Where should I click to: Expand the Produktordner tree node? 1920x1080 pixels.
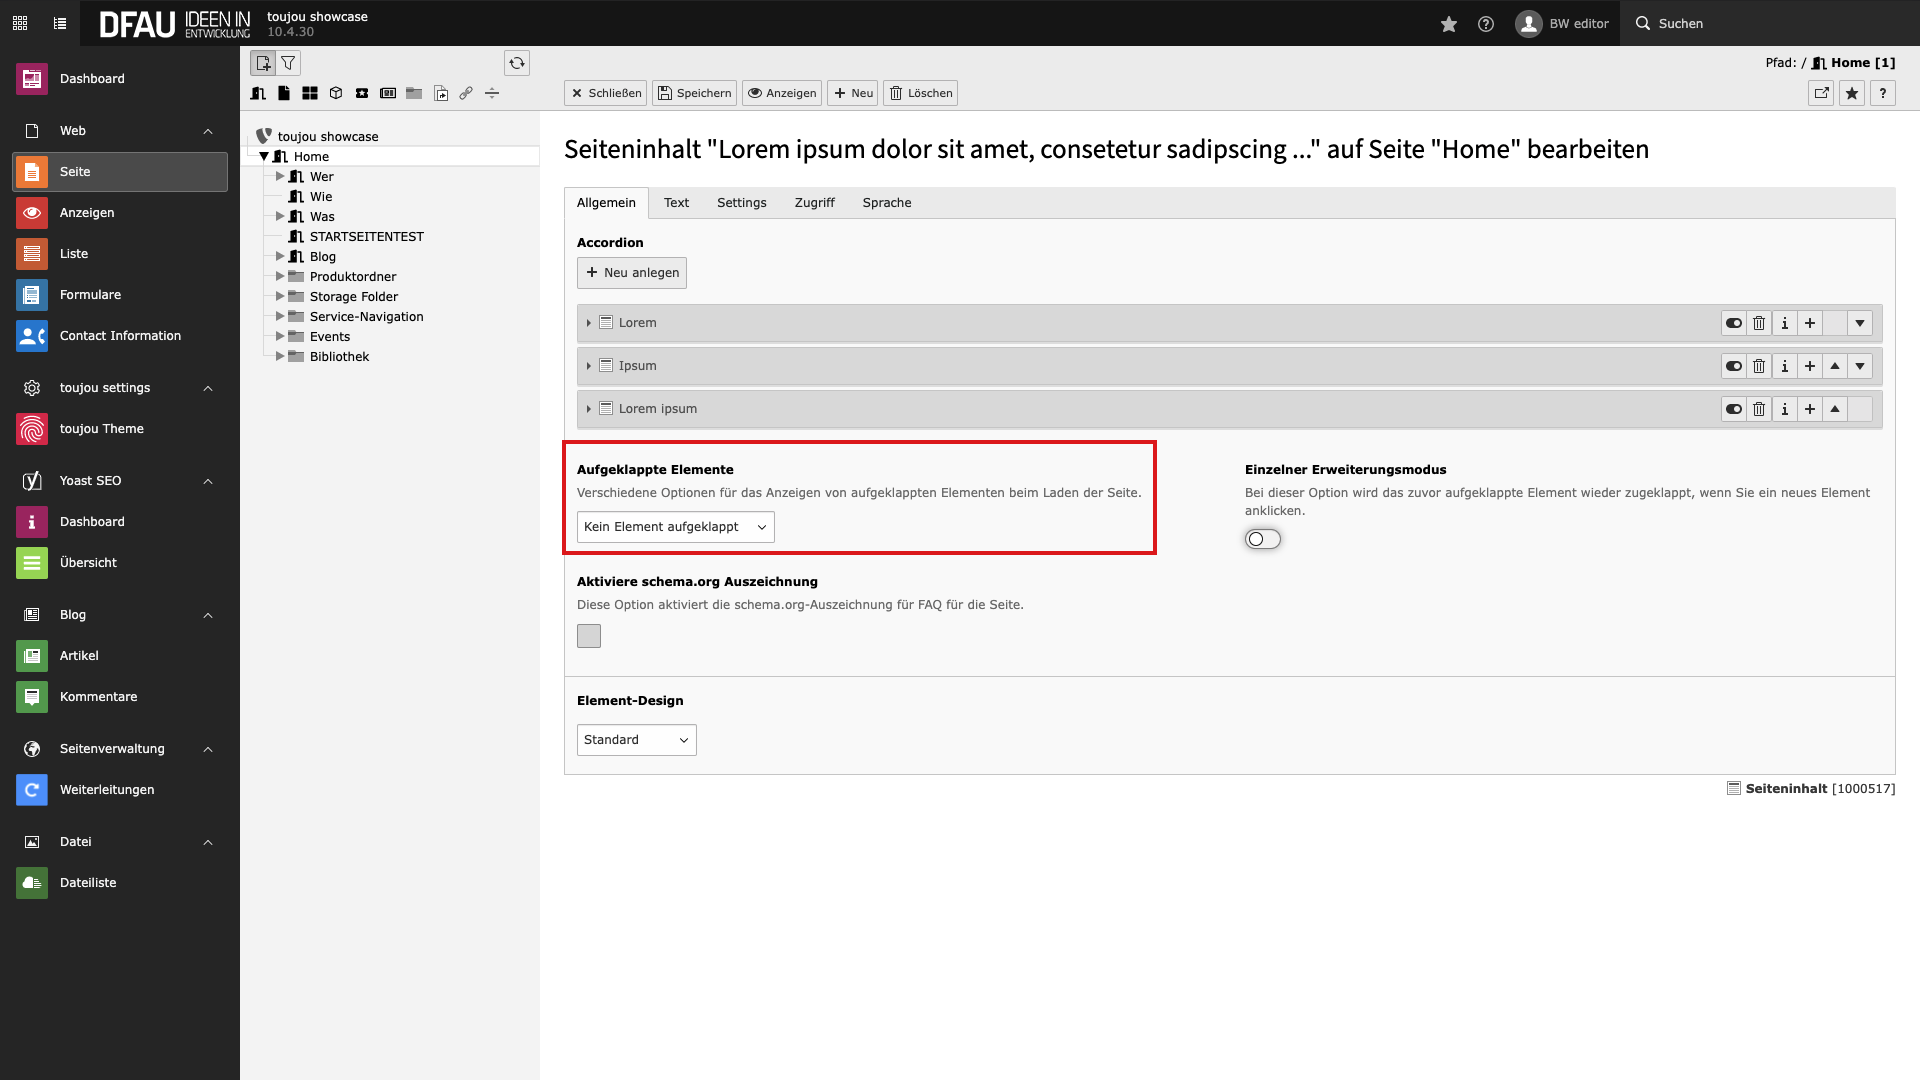tap(280, 277)
